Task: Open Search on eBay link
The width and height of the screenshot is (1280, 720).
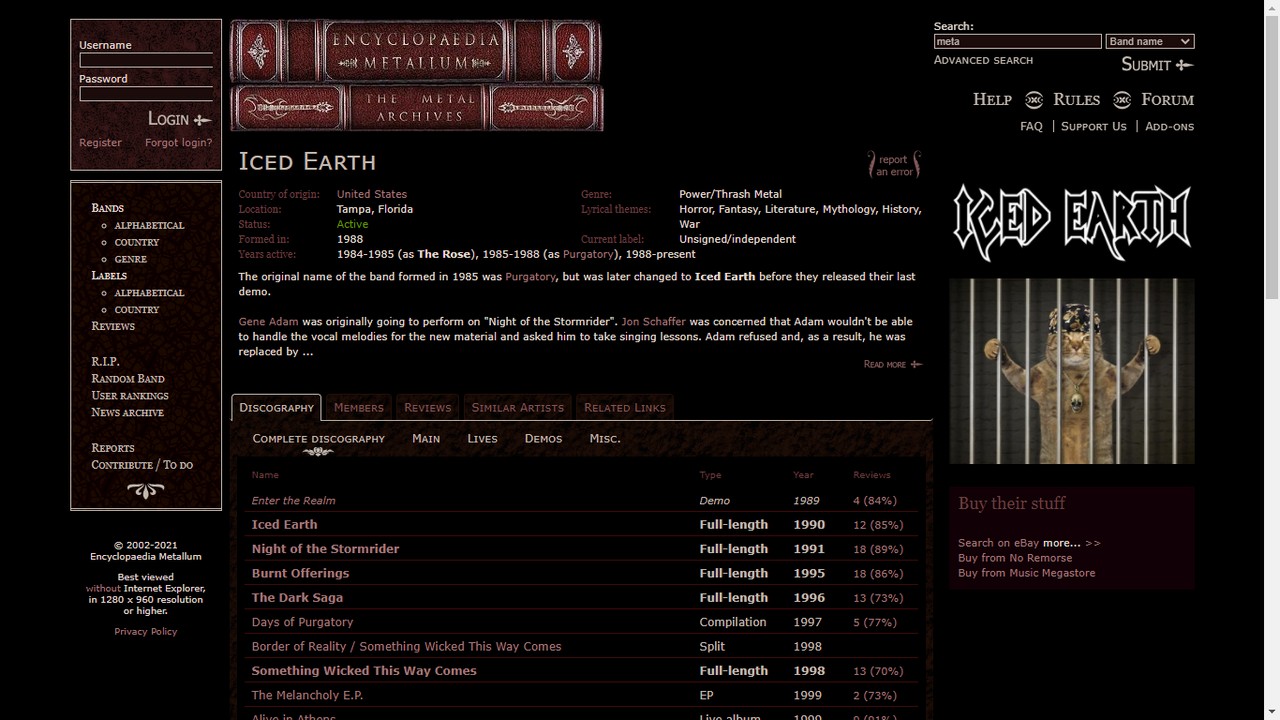Action: pyautogui.click(x=998, y=543)
